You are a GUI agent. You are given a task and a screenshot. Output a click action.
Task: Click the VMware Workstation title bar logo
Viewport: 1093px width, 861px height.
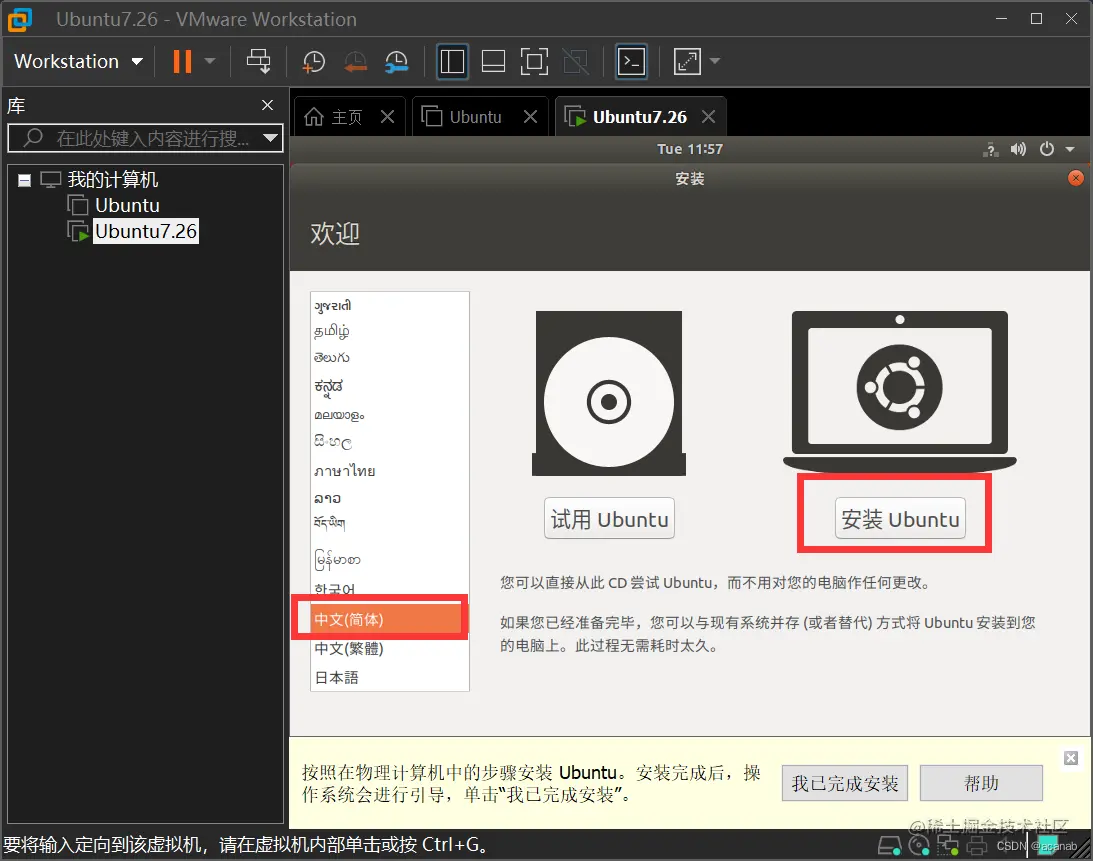coord(20,20)
